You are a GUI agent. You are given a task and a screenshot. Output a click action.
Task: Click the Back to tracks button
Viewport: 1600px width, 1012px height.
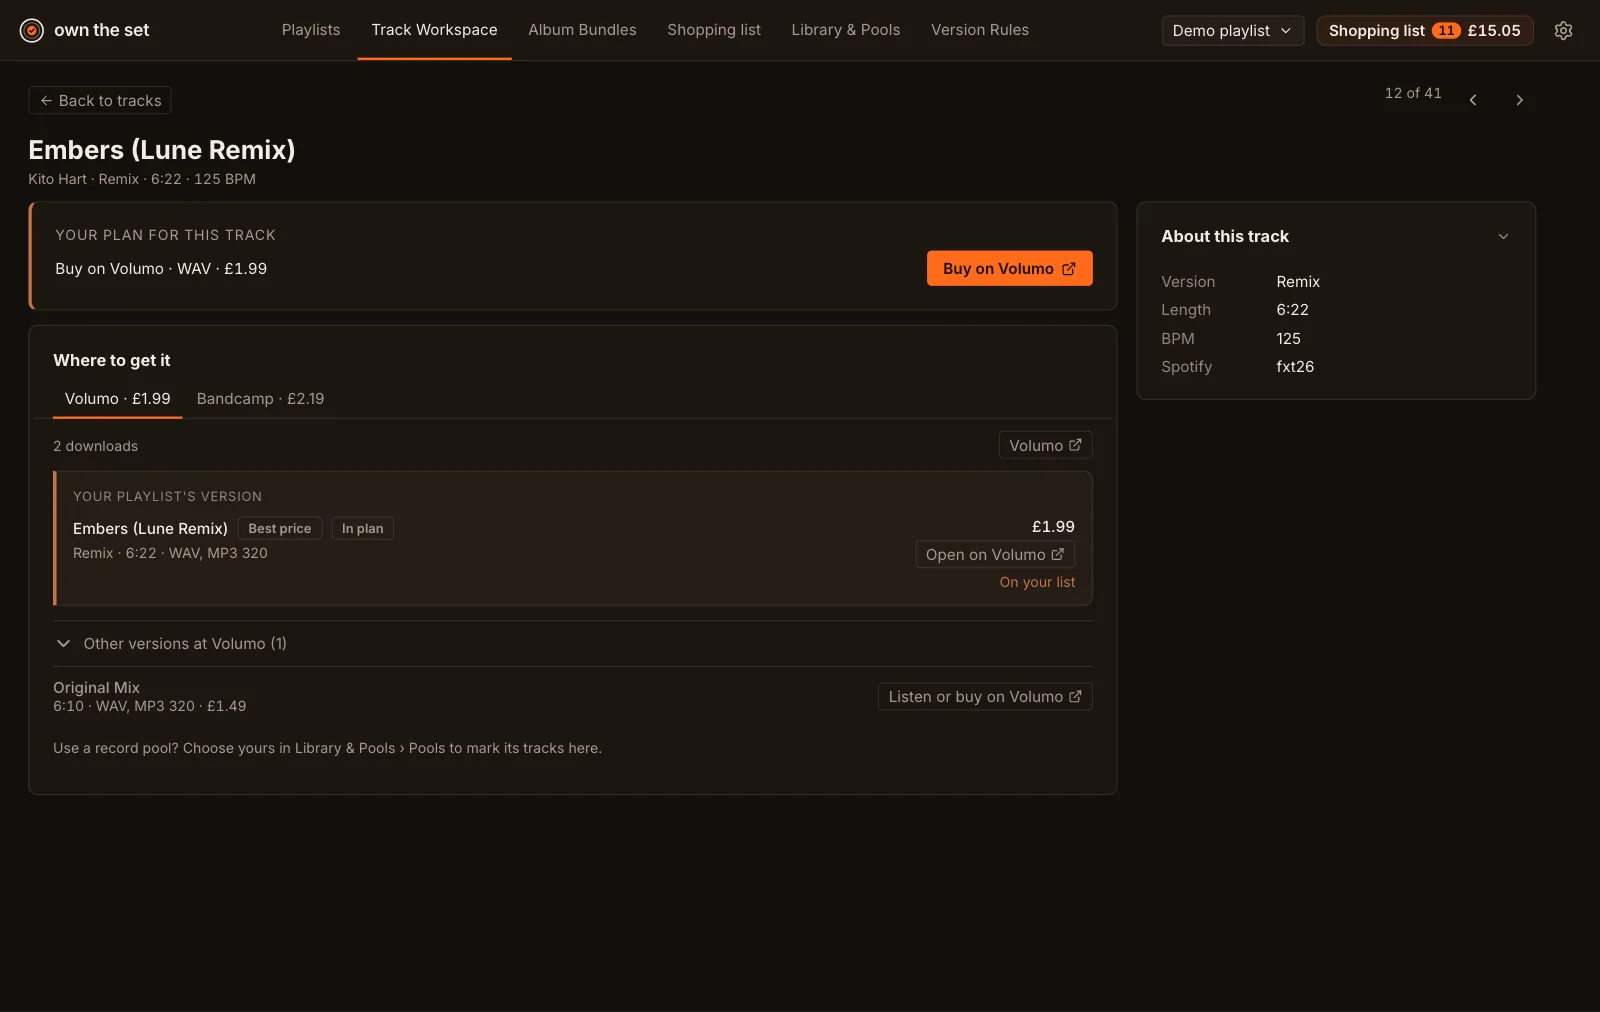pos(100,100)
